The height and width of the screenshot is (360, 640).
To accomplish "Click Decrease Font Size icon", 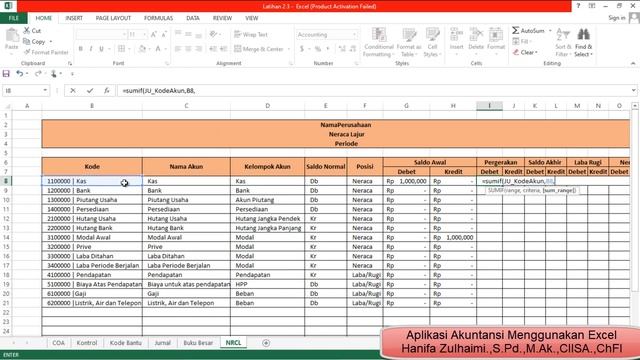I will click(x=164, y=35).
